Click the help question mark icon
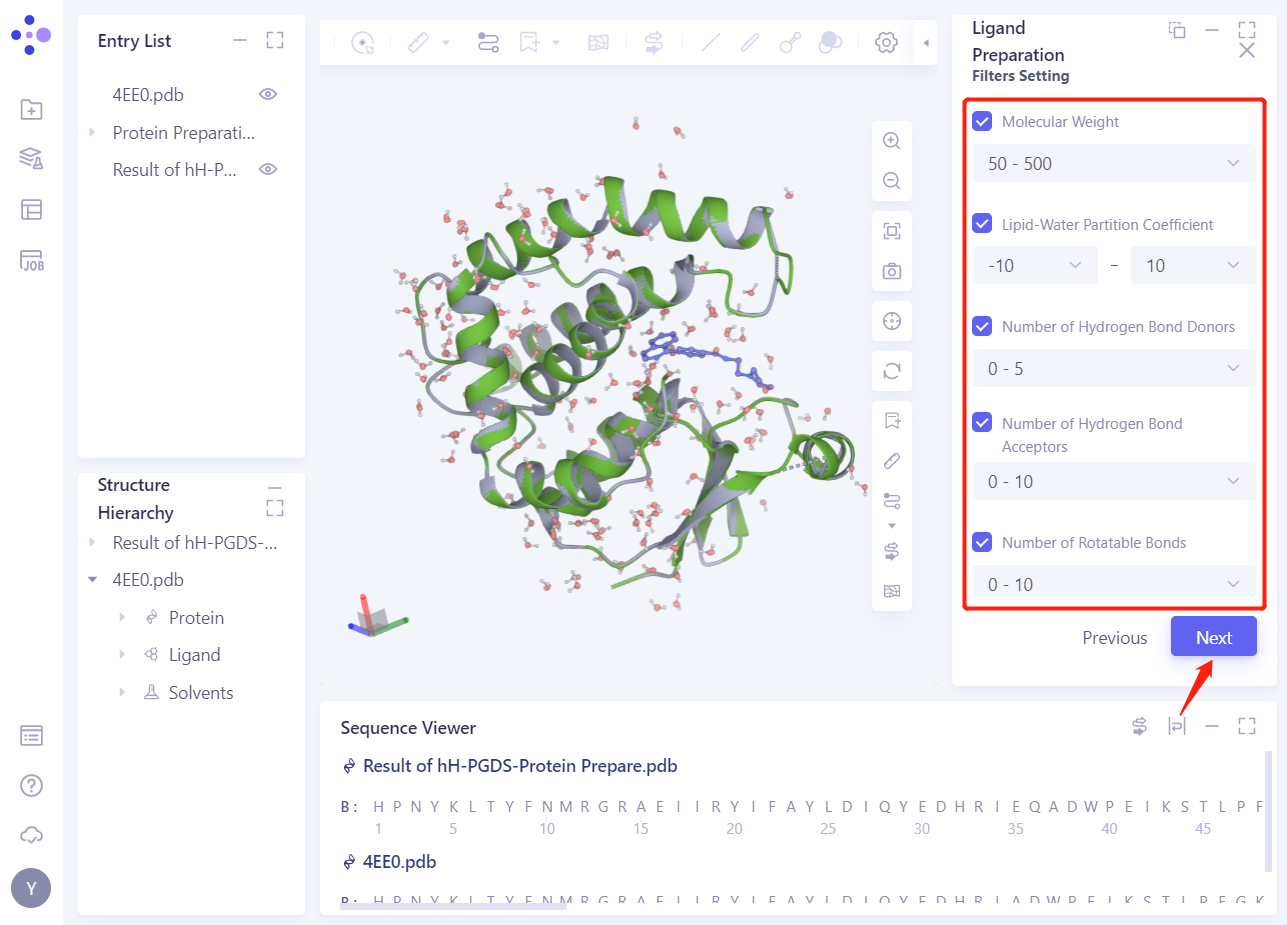Viewport: 1287px width, 925px height. (x=31, y=785)
